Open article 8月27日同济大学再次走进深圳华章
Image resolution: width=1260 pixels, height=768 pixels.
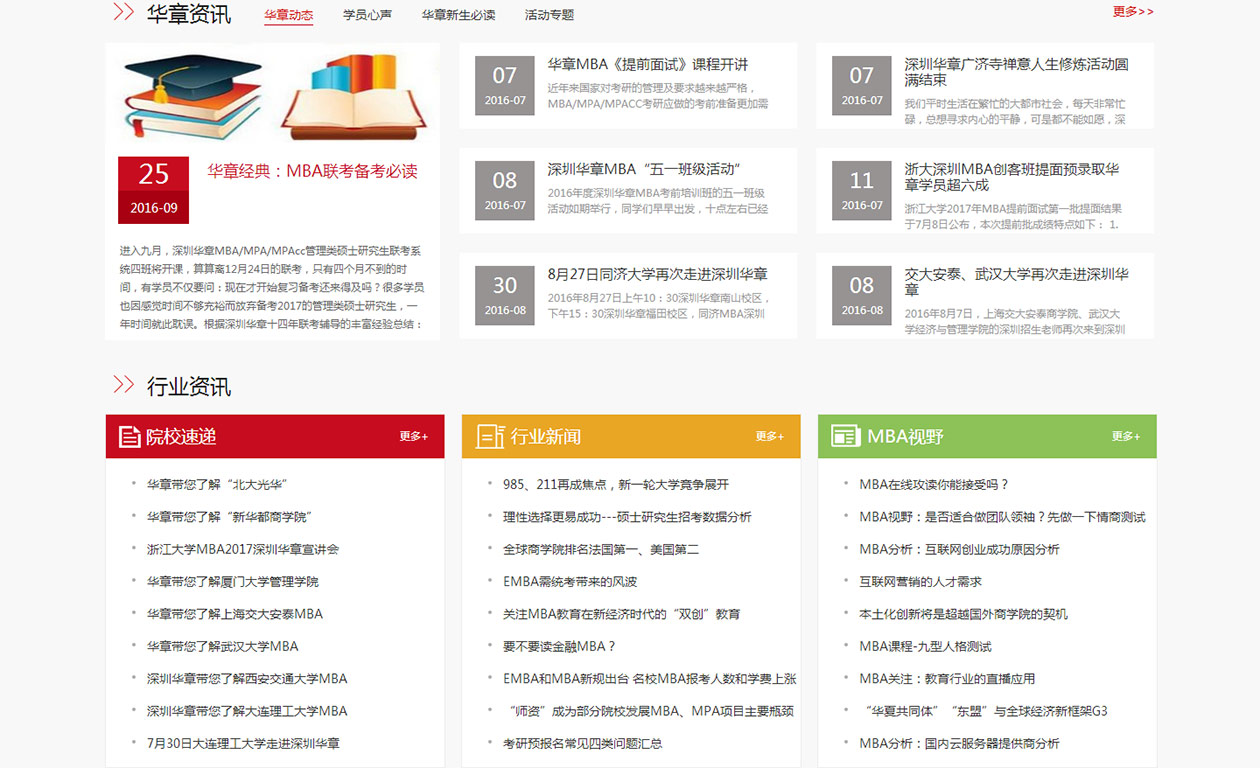click(658, 274)
